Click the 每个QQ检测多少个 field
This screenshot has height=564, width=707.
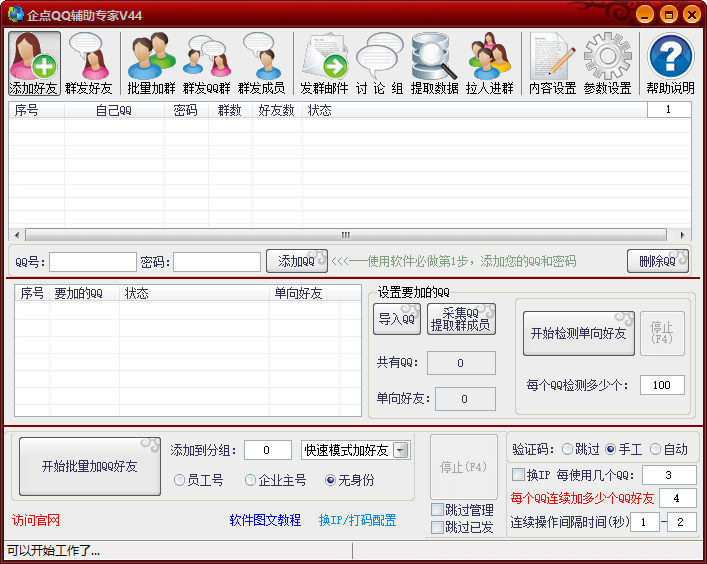pos(662,385)
